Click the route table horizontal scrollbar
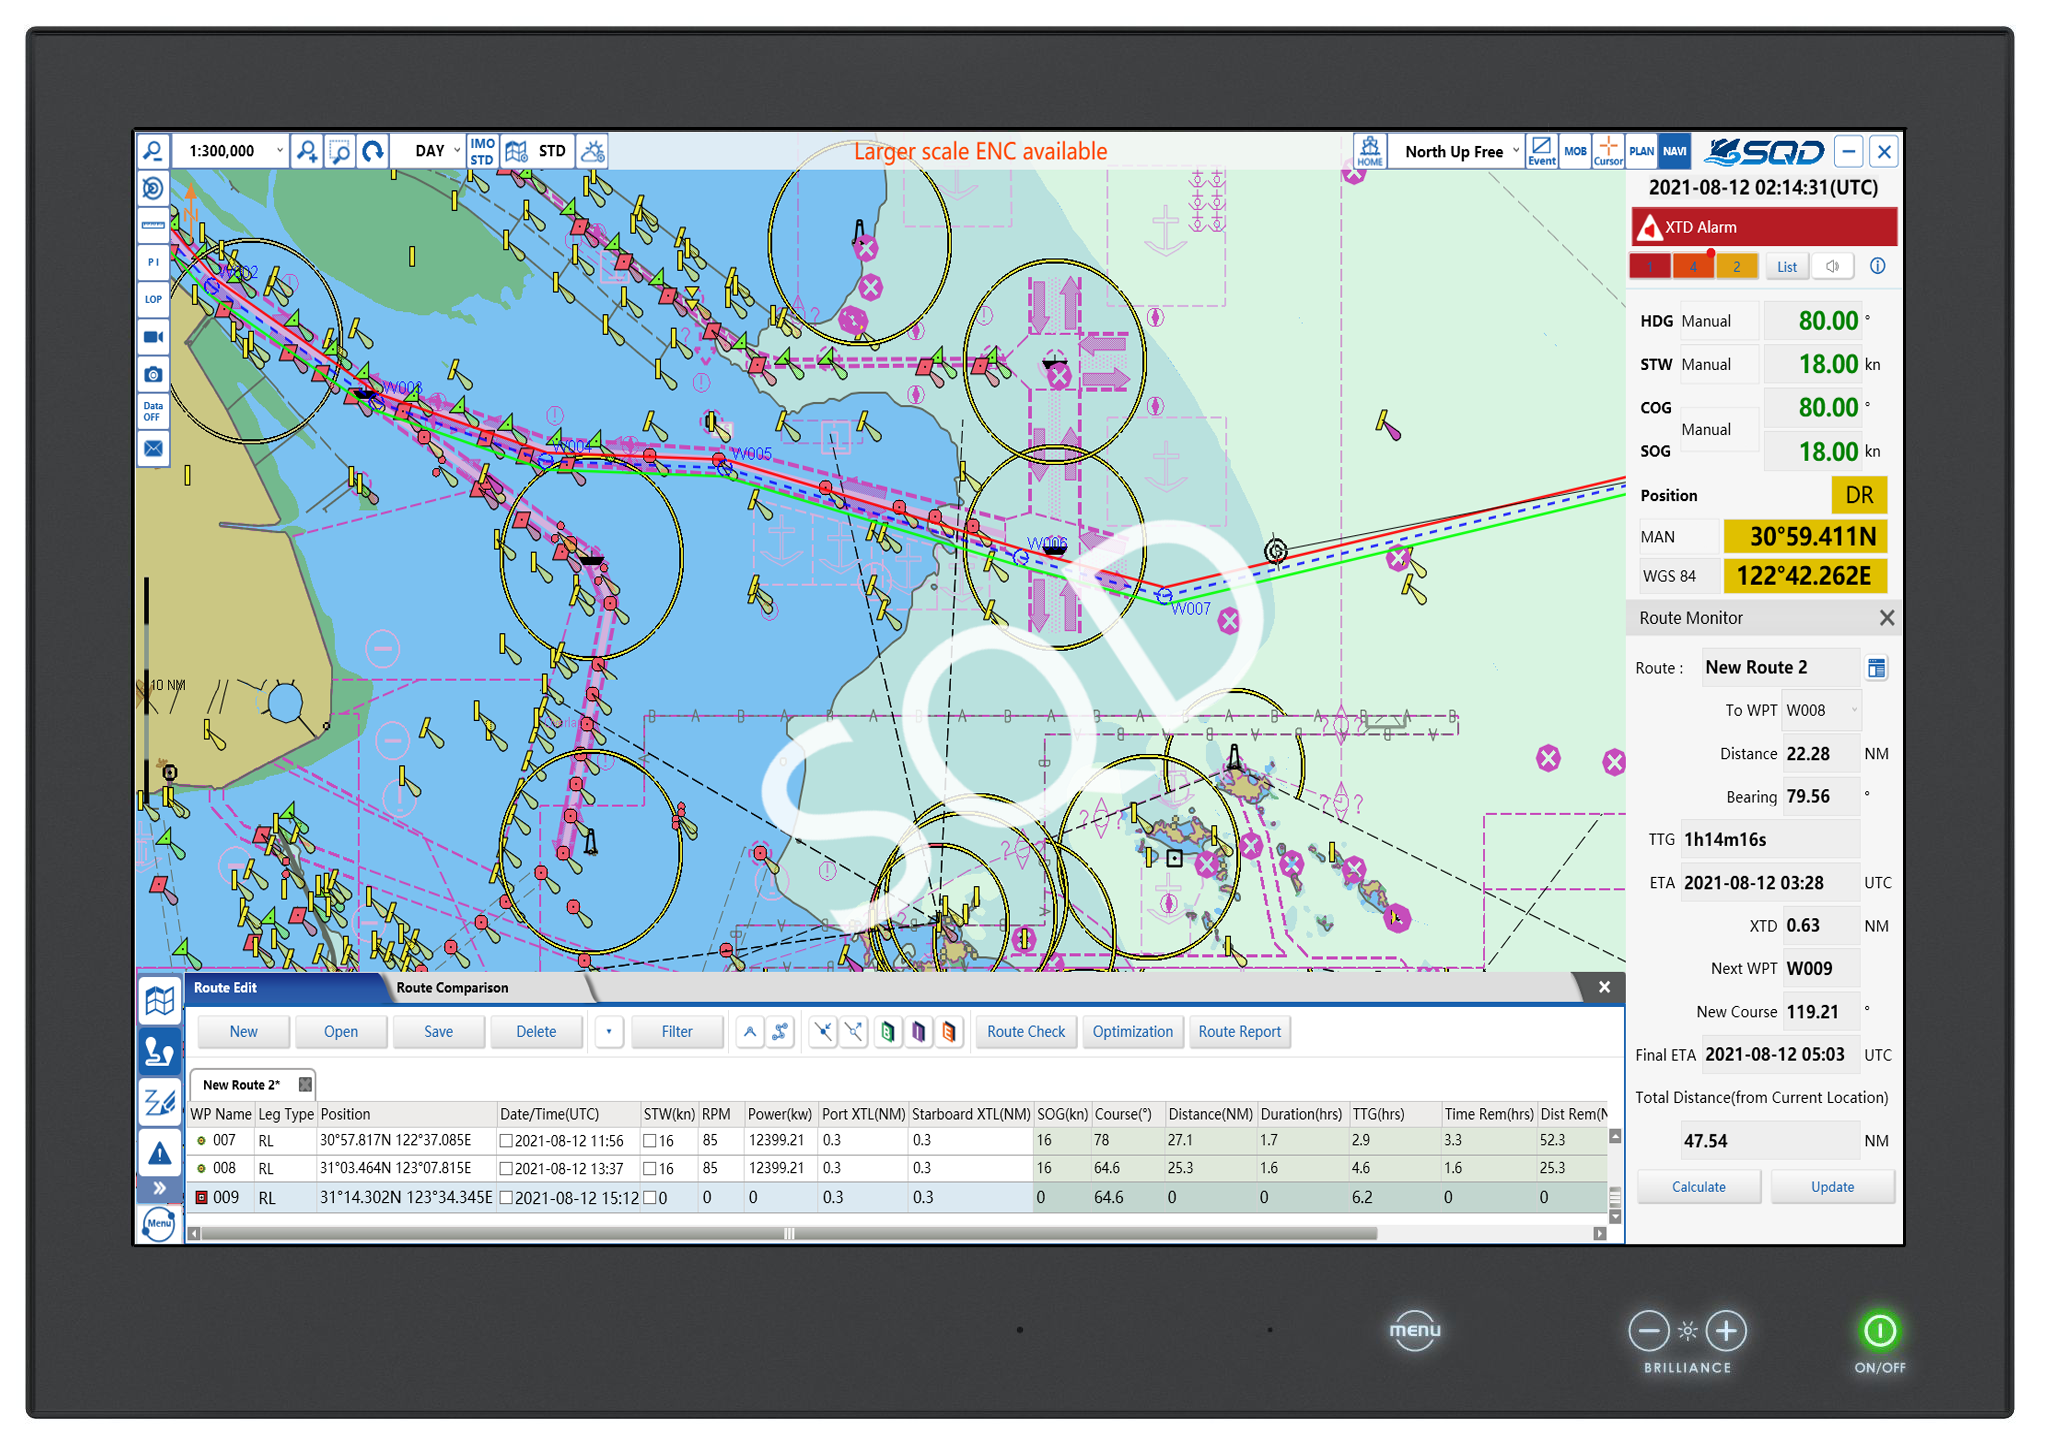Viewport: 2056px width, 1443px height. (x=789, y=1233)
